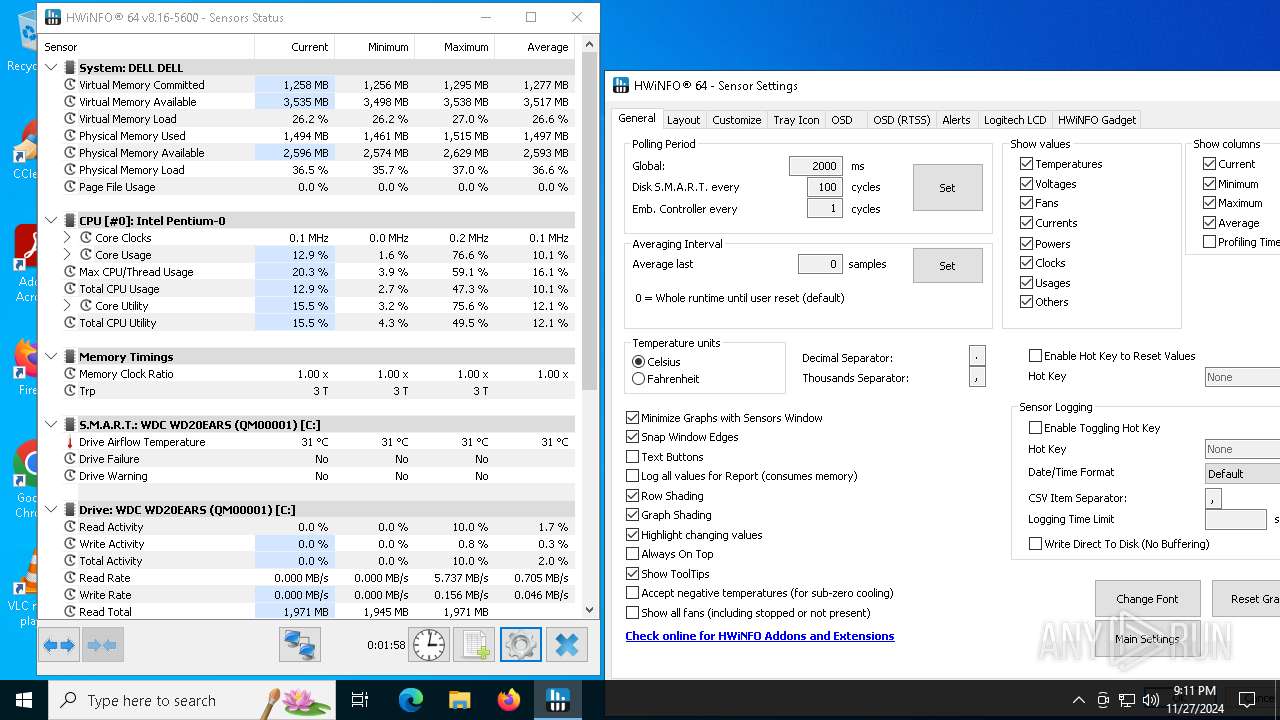The height and width of the screenshot is (720, 1280).
Task: Click the Set button for Polling Period
Action: 947,188
